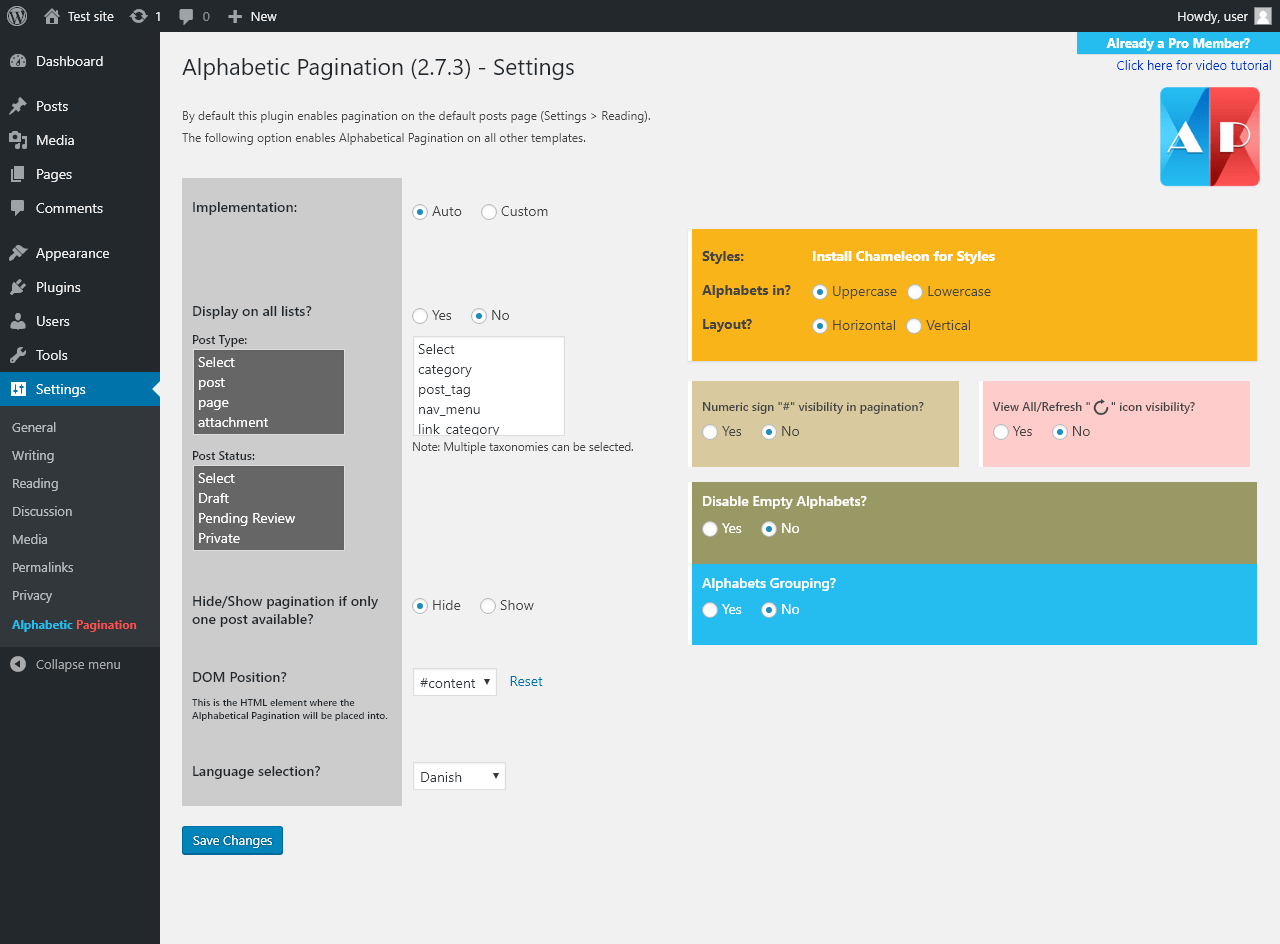Image resolution: width=1280 pixels, height=944 pixels.
Task: Click the Tools wrench icon
Action: coord(18,355)
